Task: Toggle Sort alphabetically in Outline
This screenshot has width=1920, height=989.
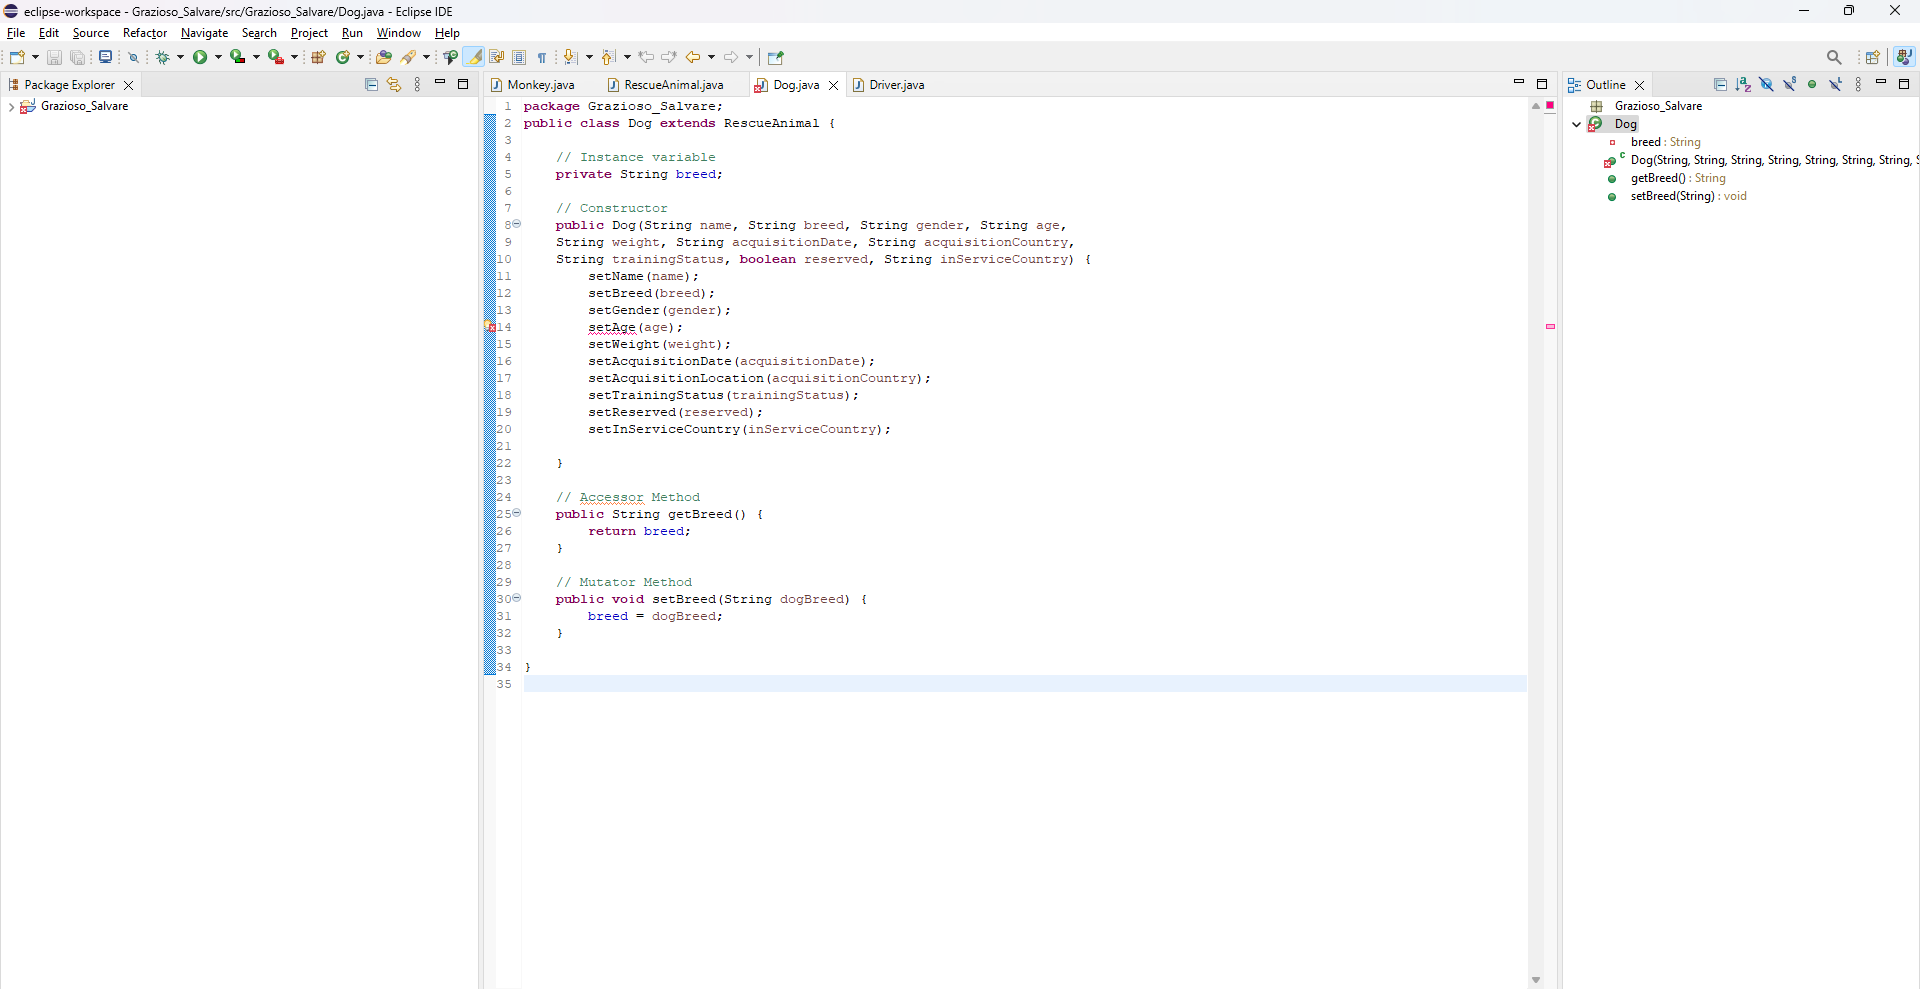Action: pyautogui.click(x=1743, y=85)
